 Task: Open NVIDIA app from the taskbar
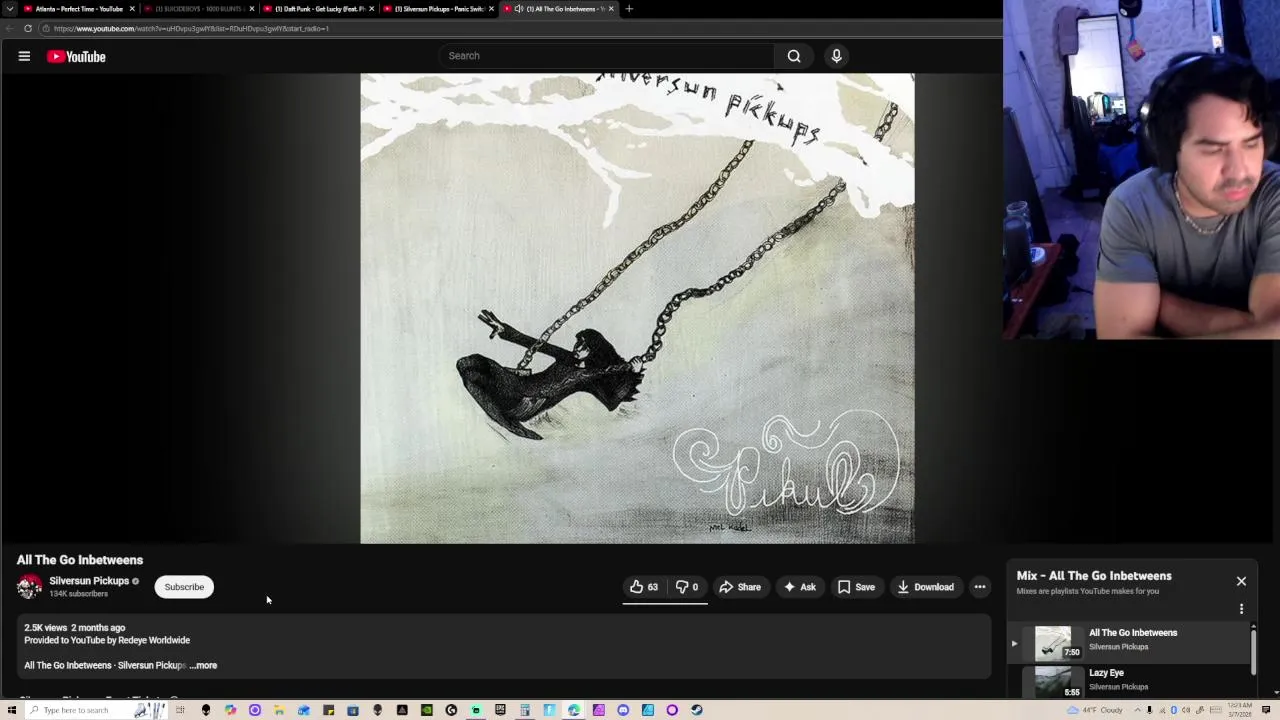[427, 710]
